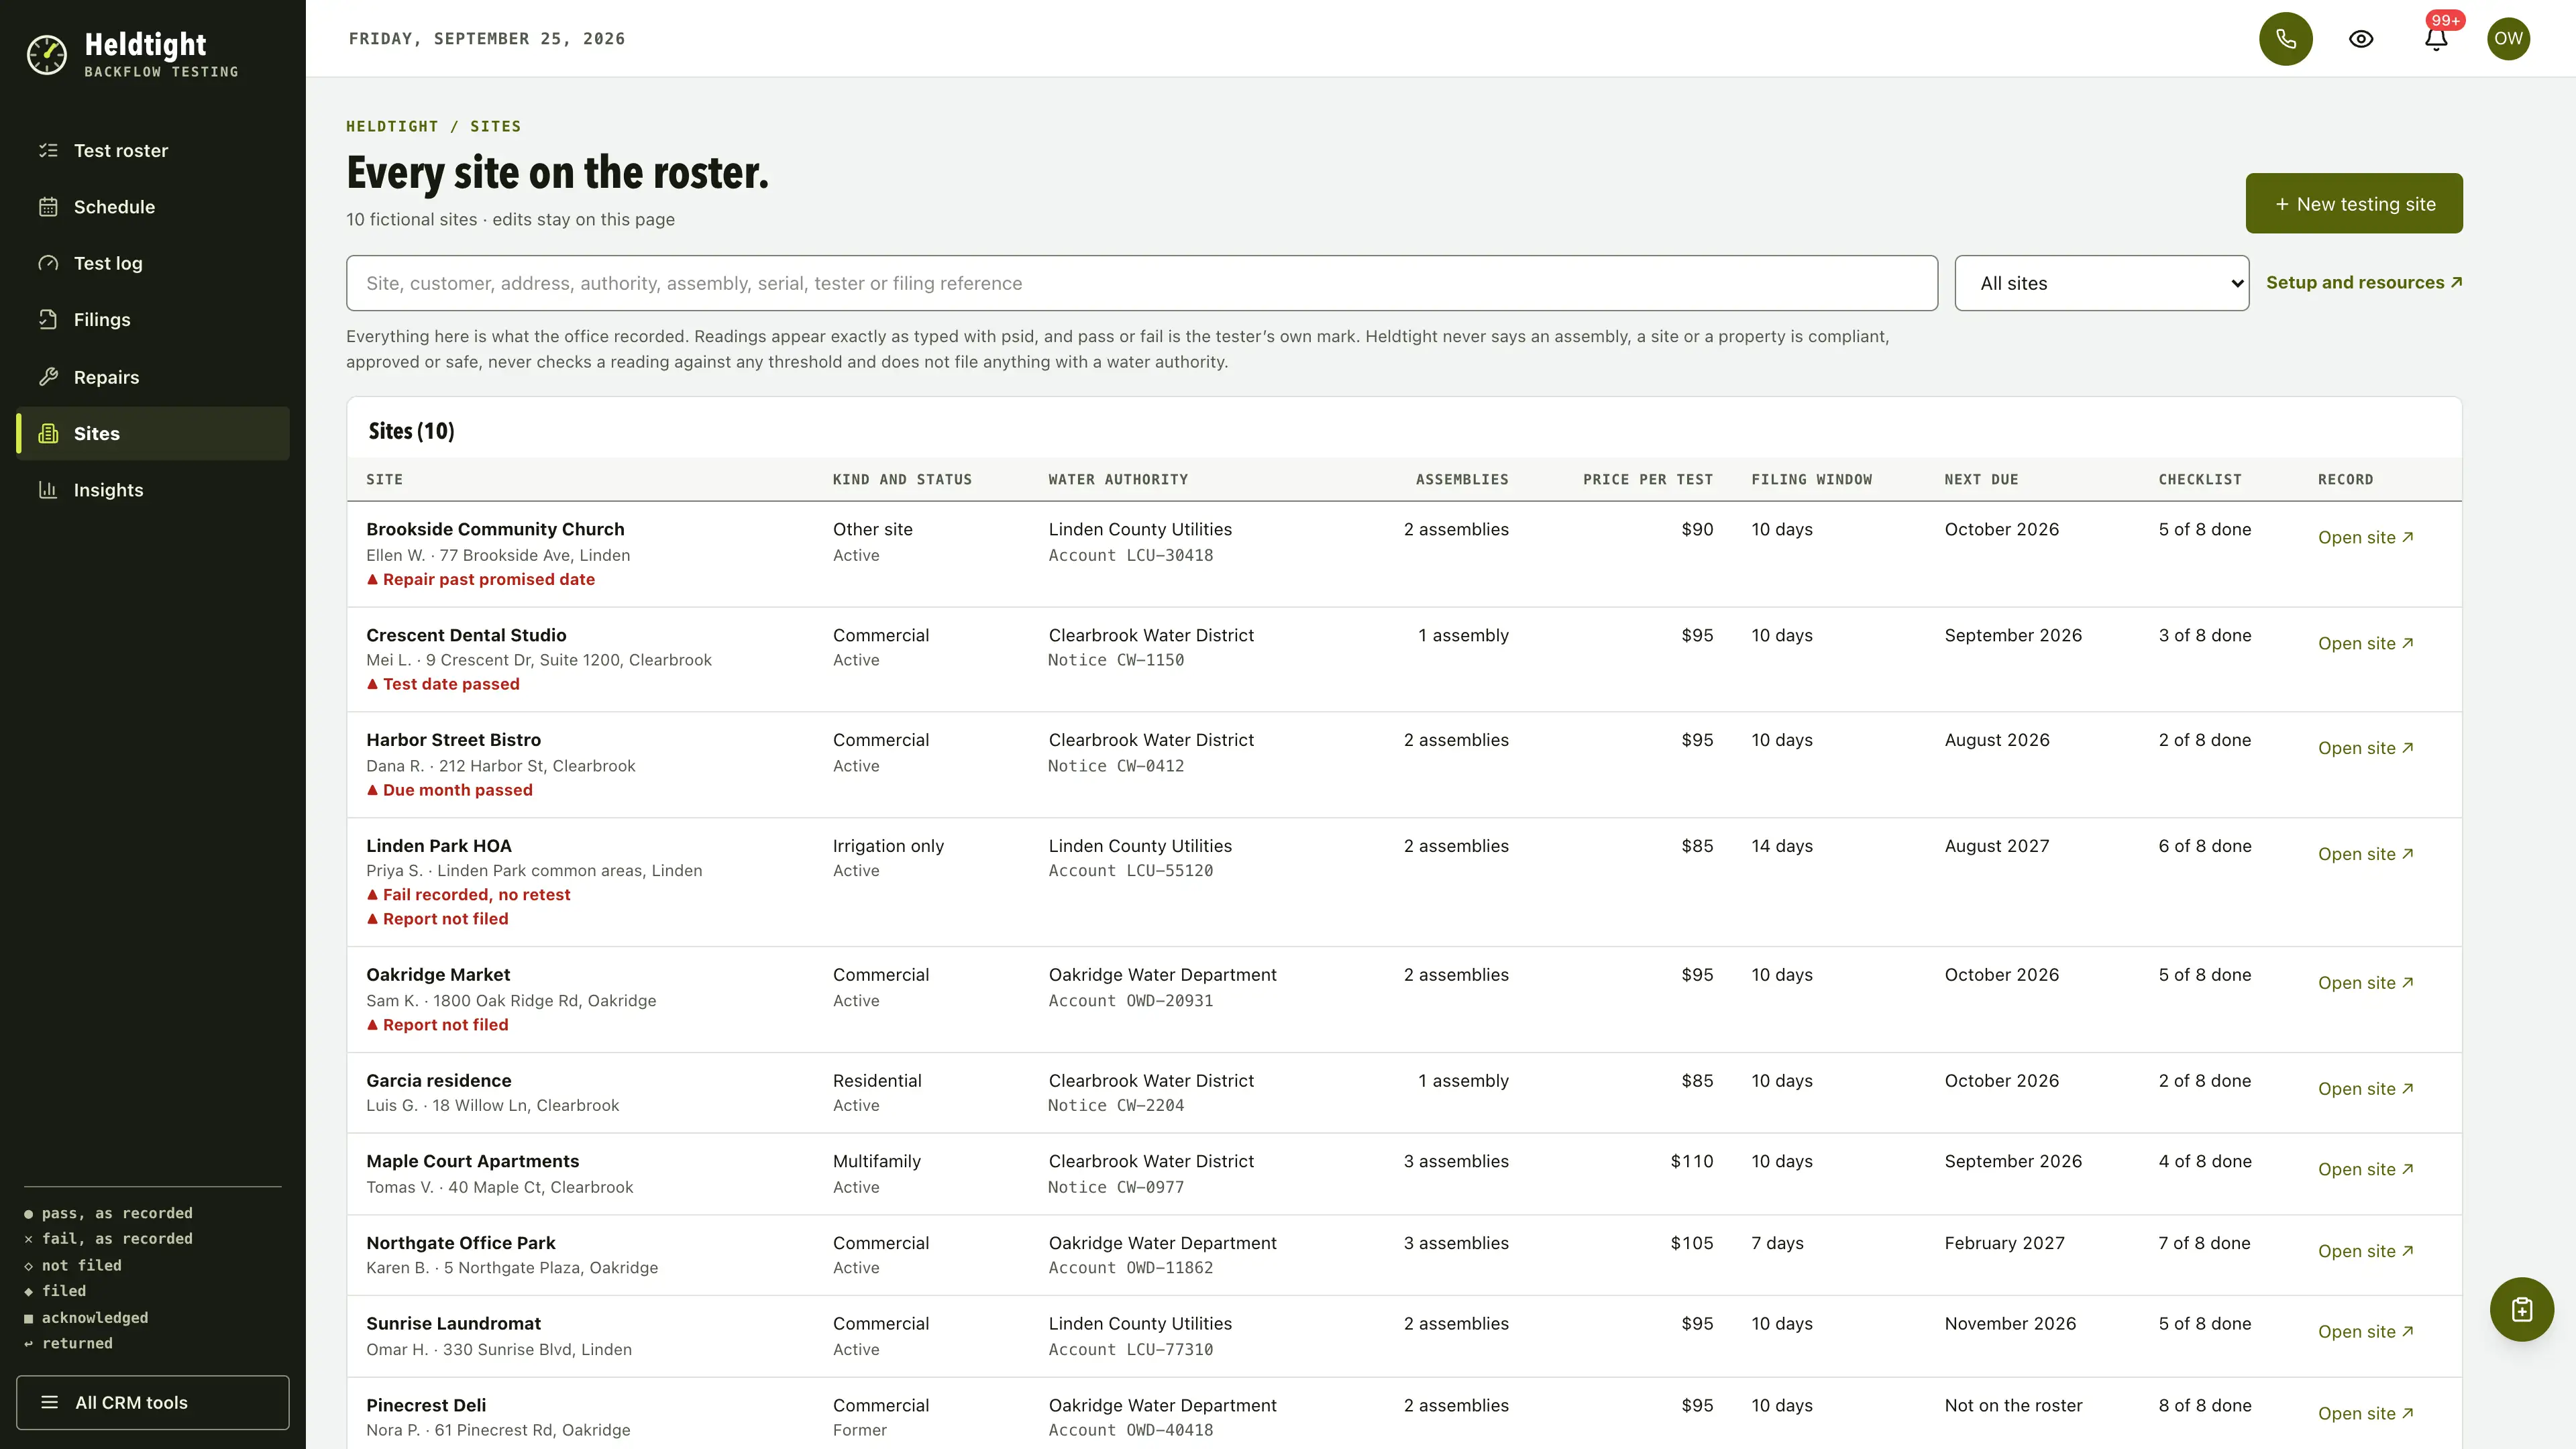Switch to the Insights page
Screen dimensions: 2576x1449
(153, 490)
